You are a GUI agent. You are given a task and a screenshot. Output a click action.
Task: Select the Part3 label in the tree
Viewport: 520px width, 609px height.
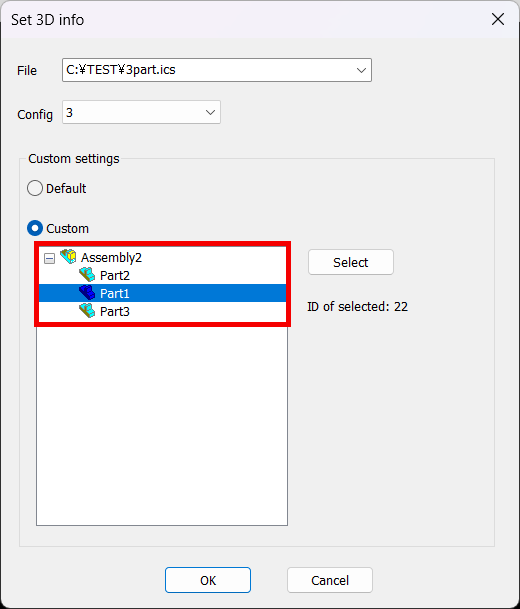(x=115, y=311)
